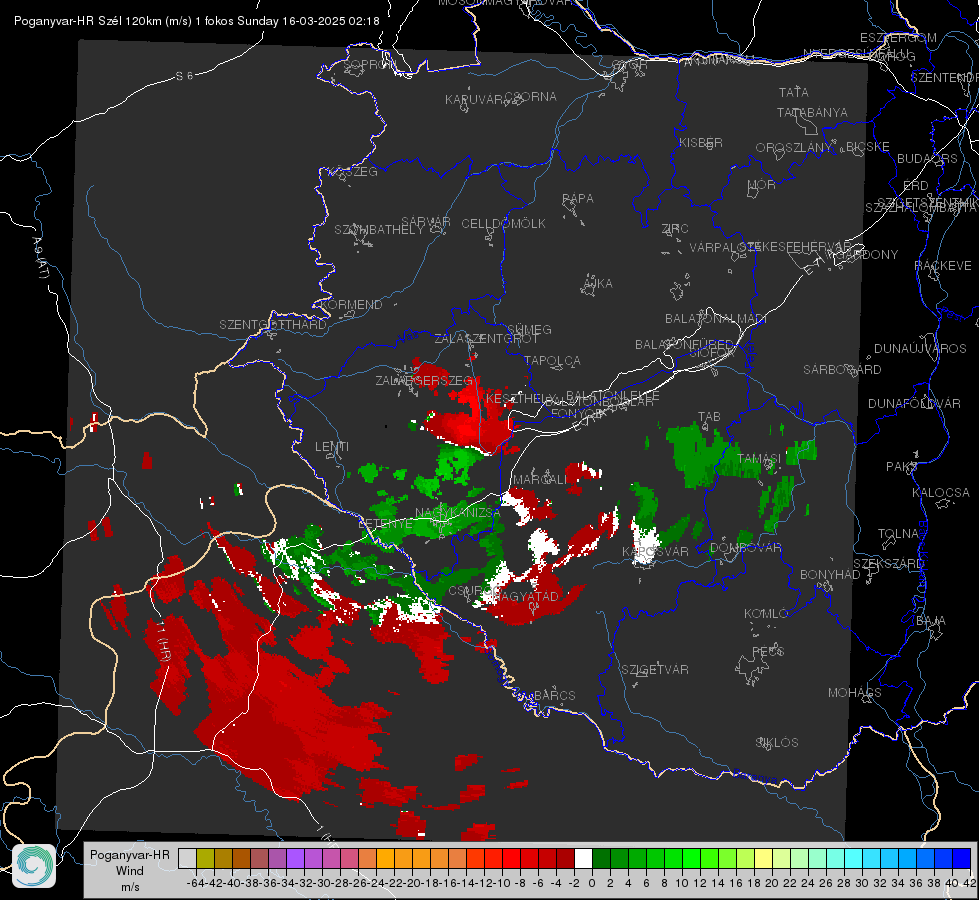Screen dimensions: 979x900
Task: Click the DOMBOVÁR city label
Action: [745, 548]
